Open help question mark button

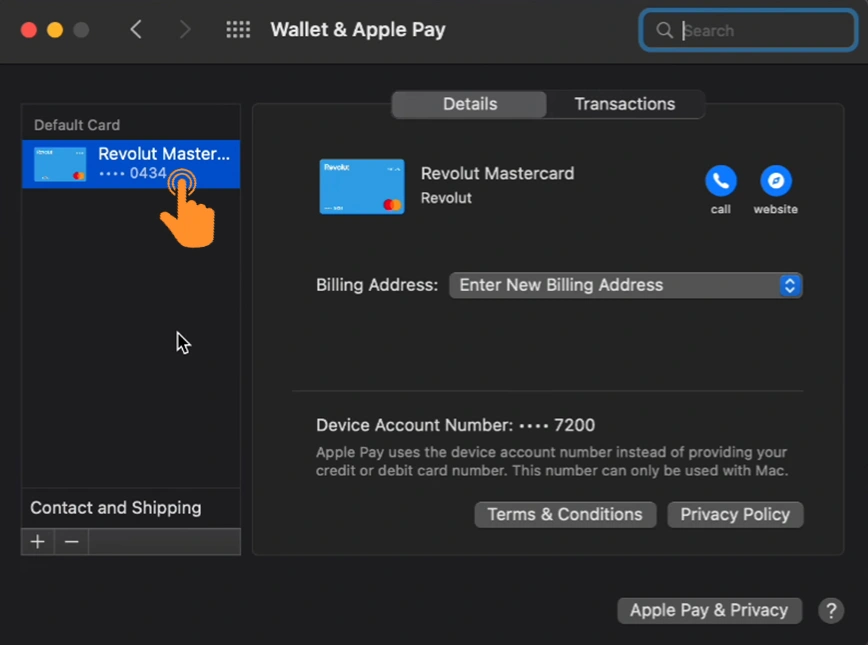831,611
